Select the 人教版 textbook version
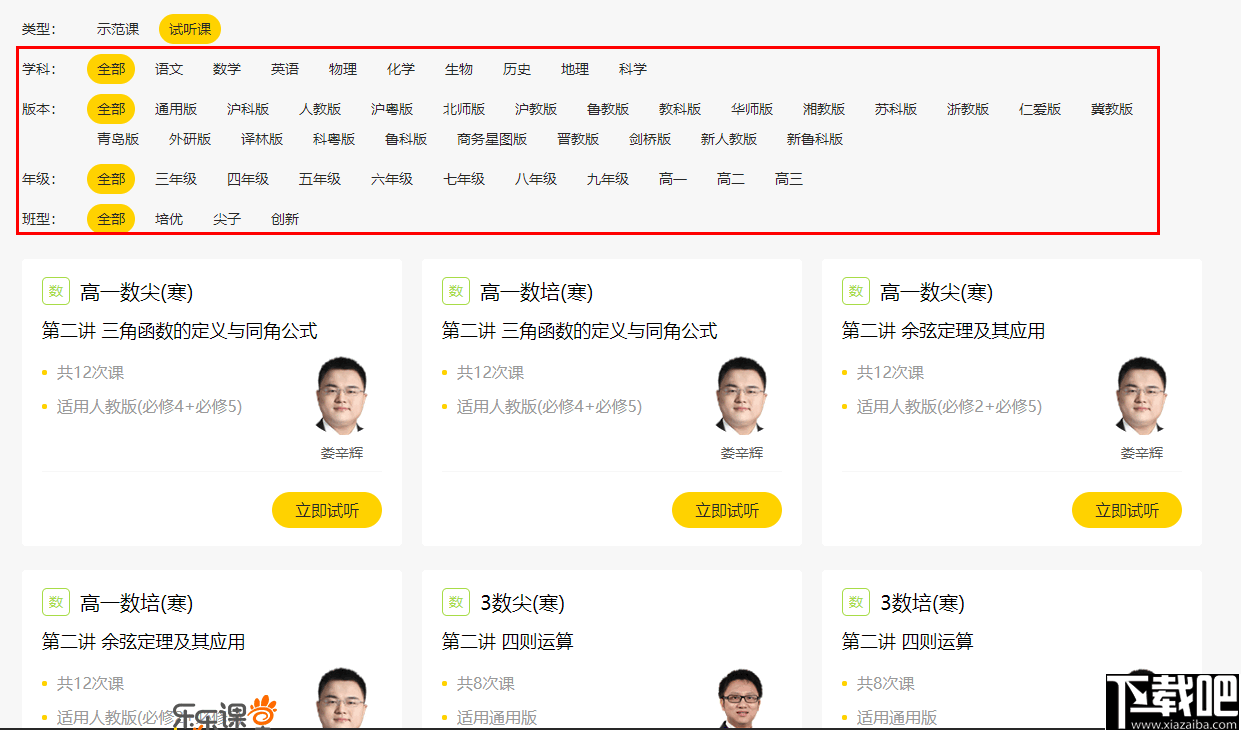1241x730 pixels. tap(320, 109)
